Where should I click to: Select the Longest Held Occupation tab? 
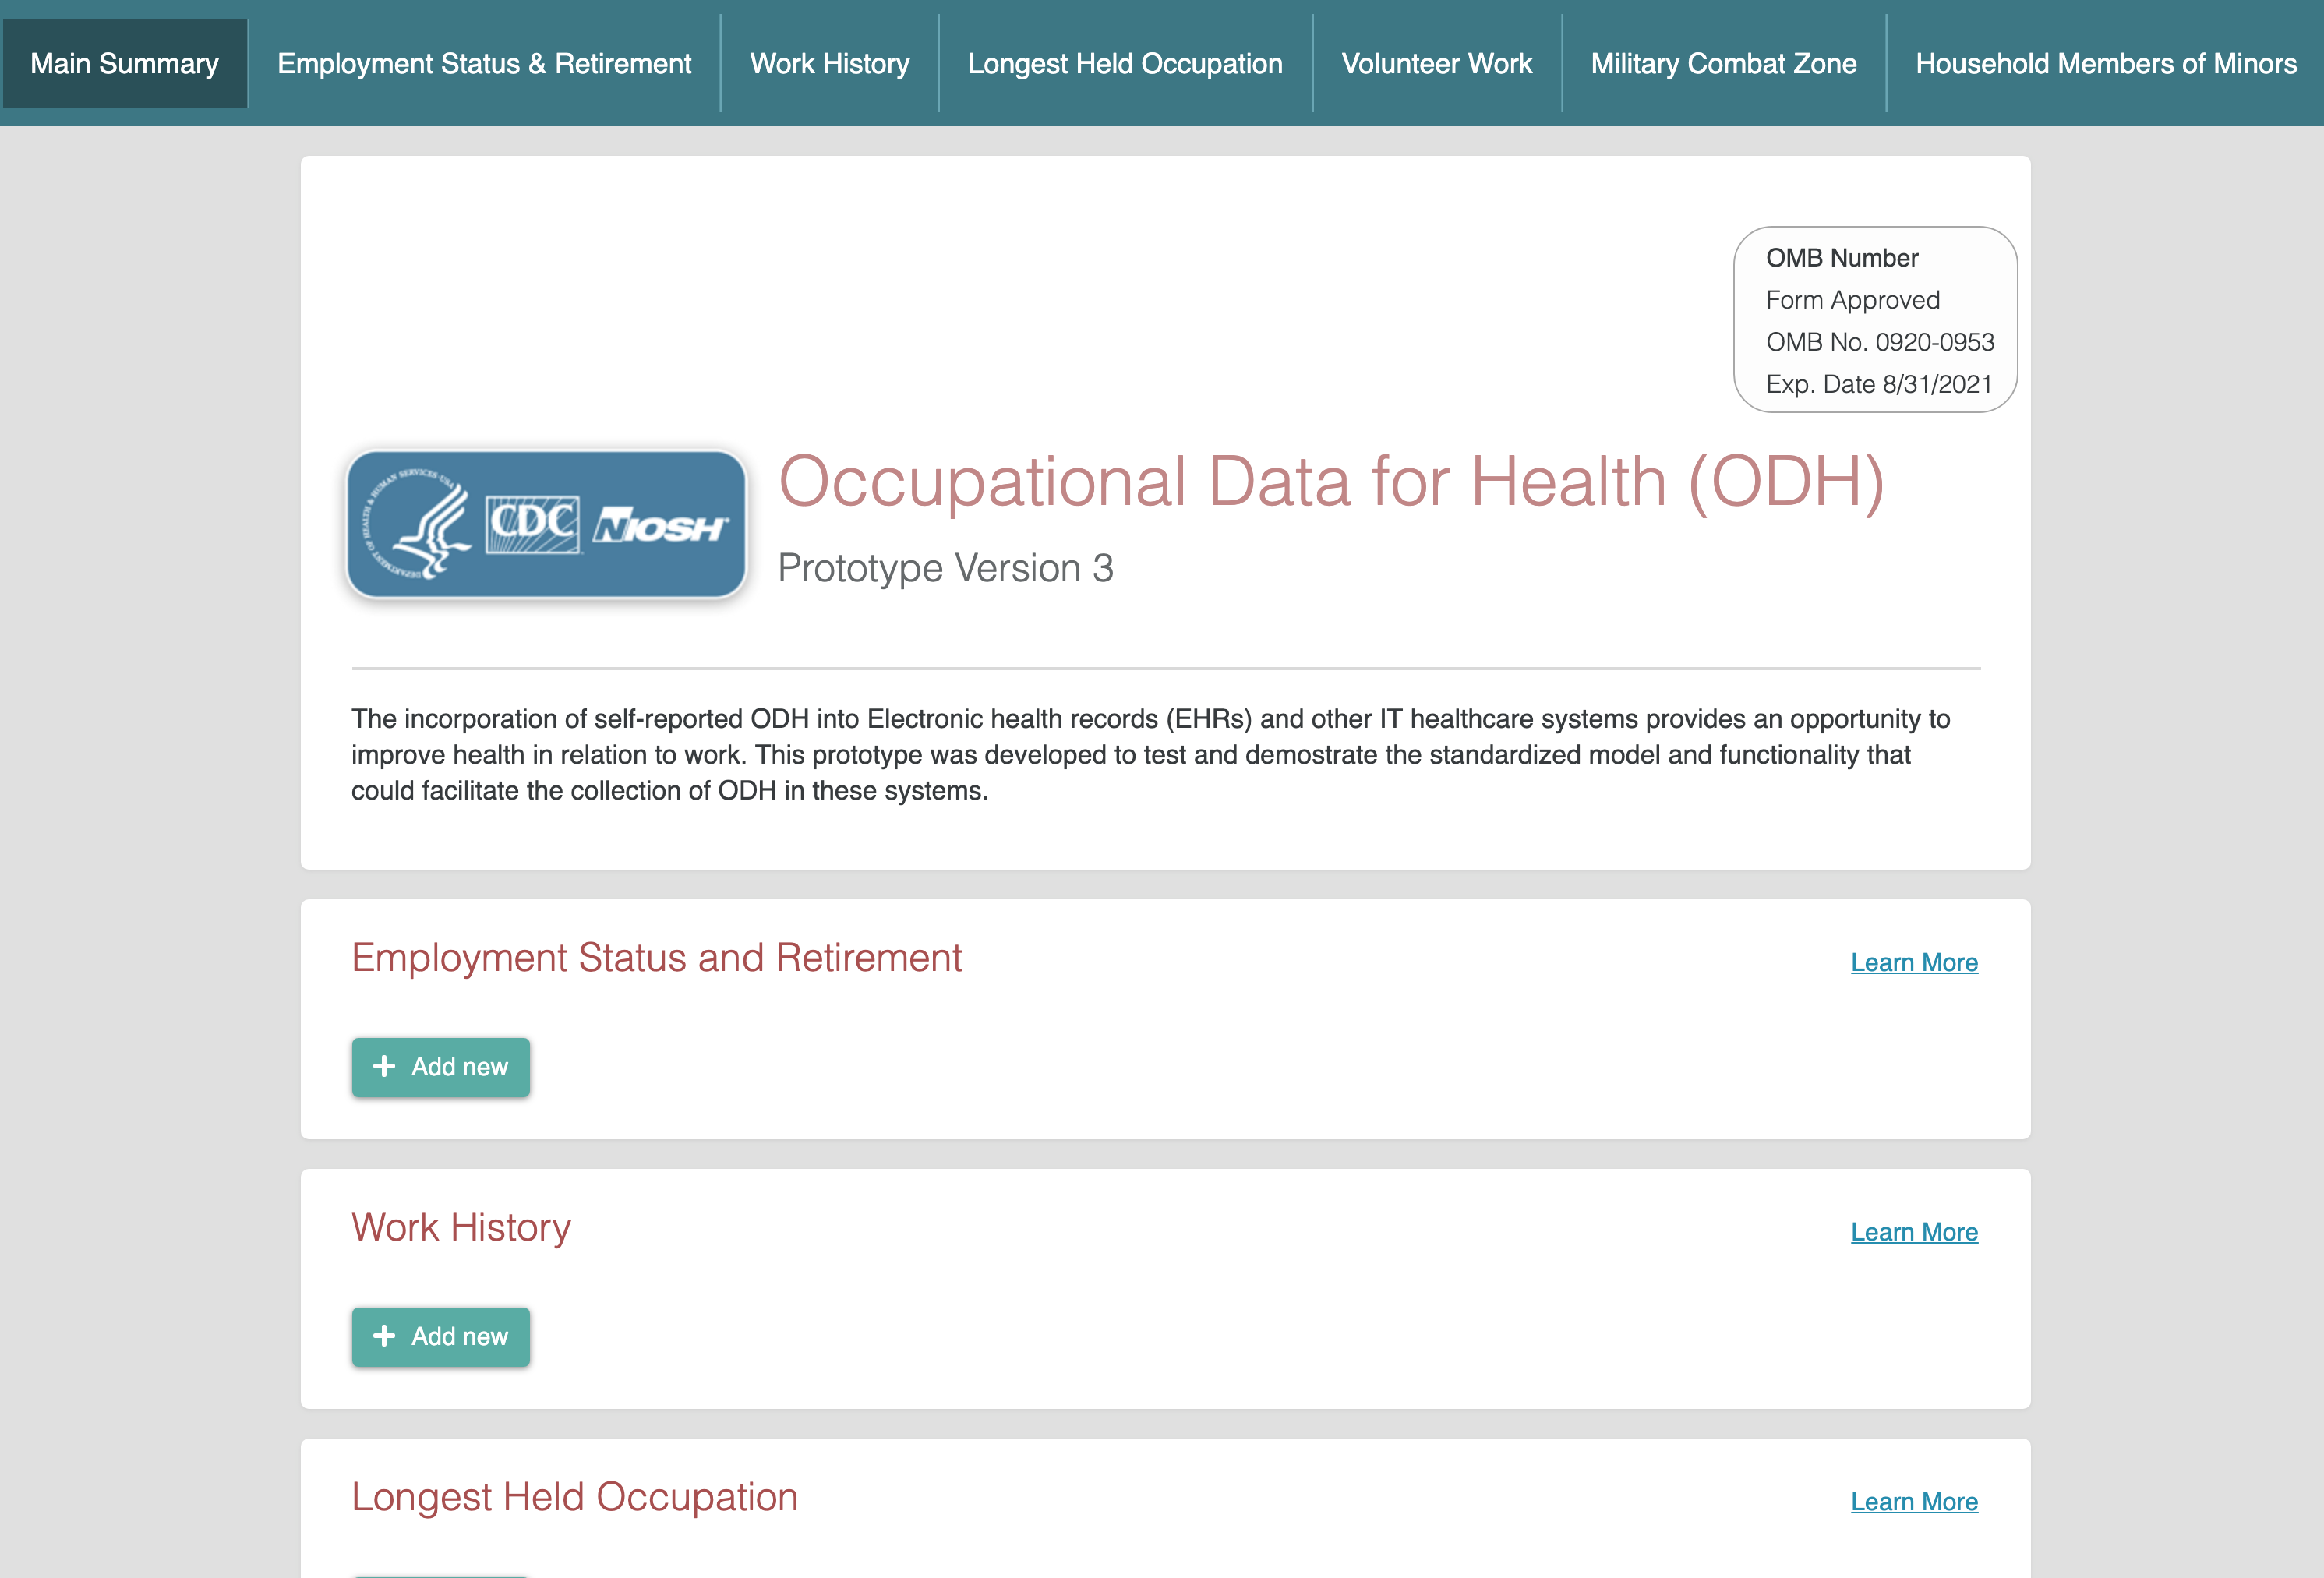[1125, 63]
